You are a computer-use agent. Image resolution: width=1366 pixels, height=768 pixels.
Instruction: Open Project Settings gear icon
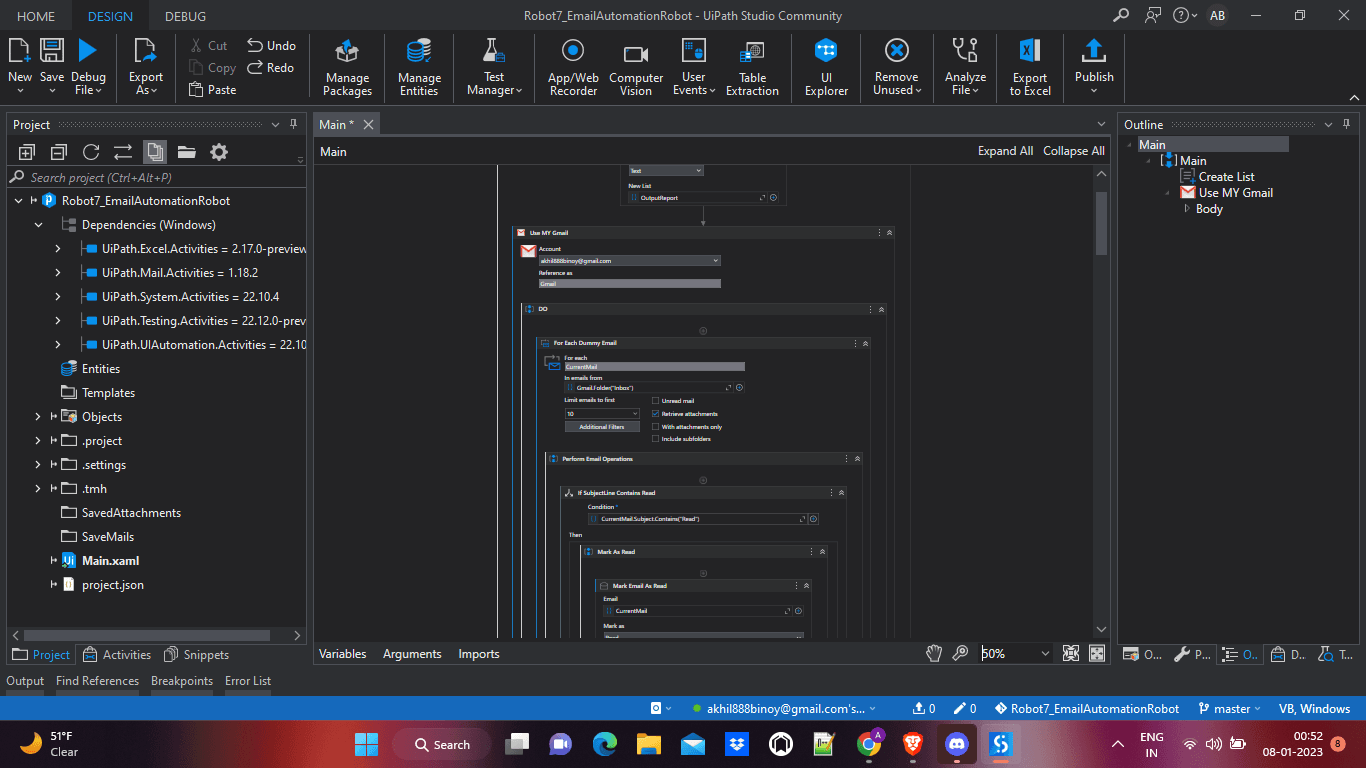coord(219,152)
